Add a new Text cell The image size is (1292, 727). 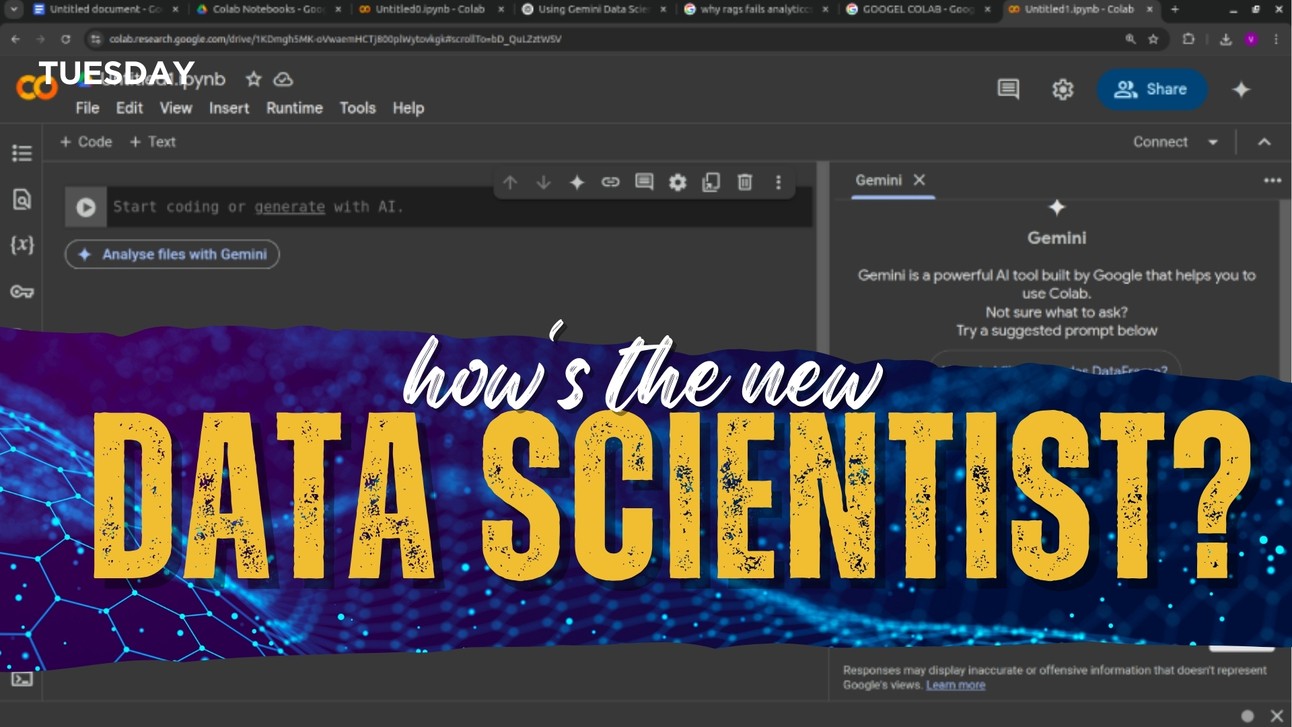point(153,142)
